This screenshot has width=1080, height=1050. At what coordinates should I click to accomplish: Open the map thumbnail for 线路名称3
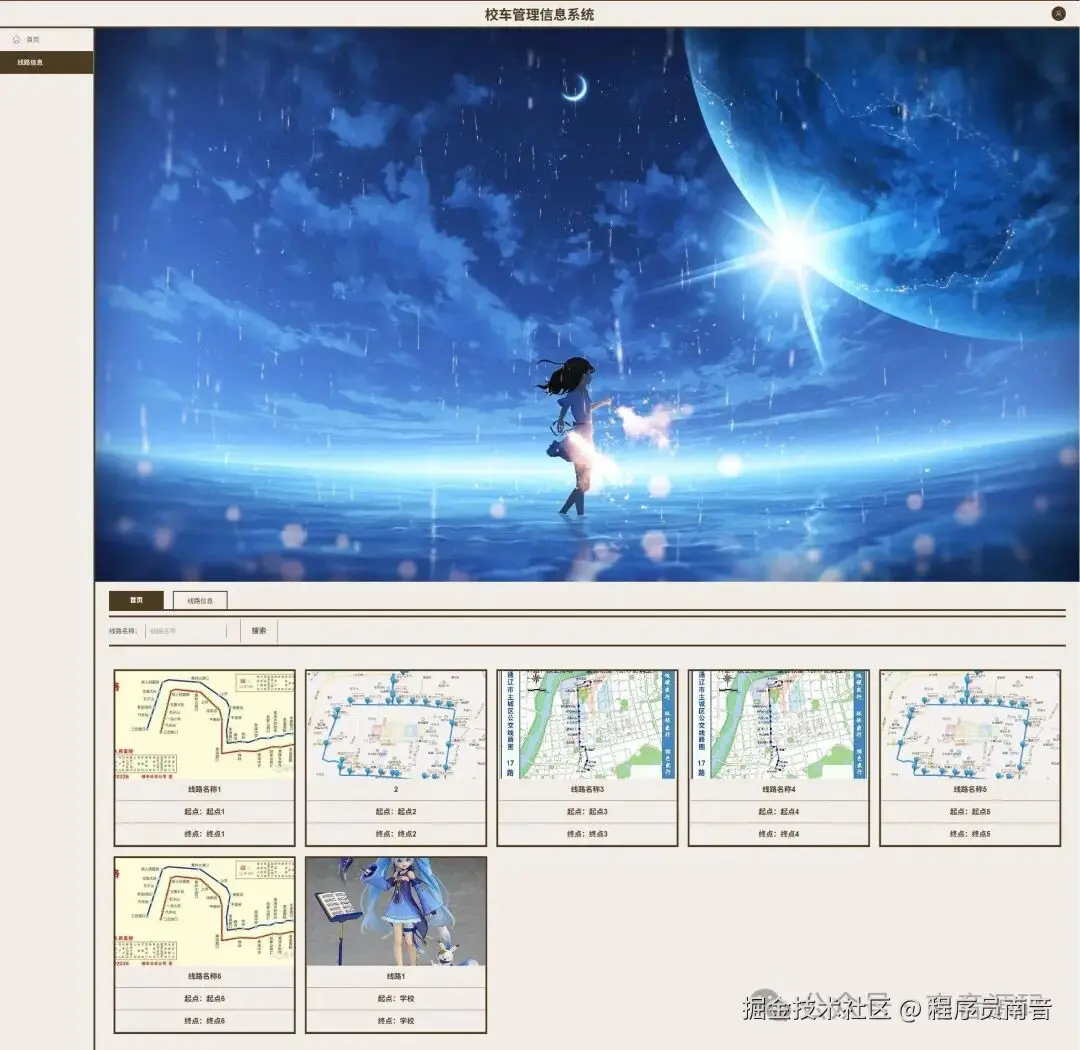pos(588,725)
